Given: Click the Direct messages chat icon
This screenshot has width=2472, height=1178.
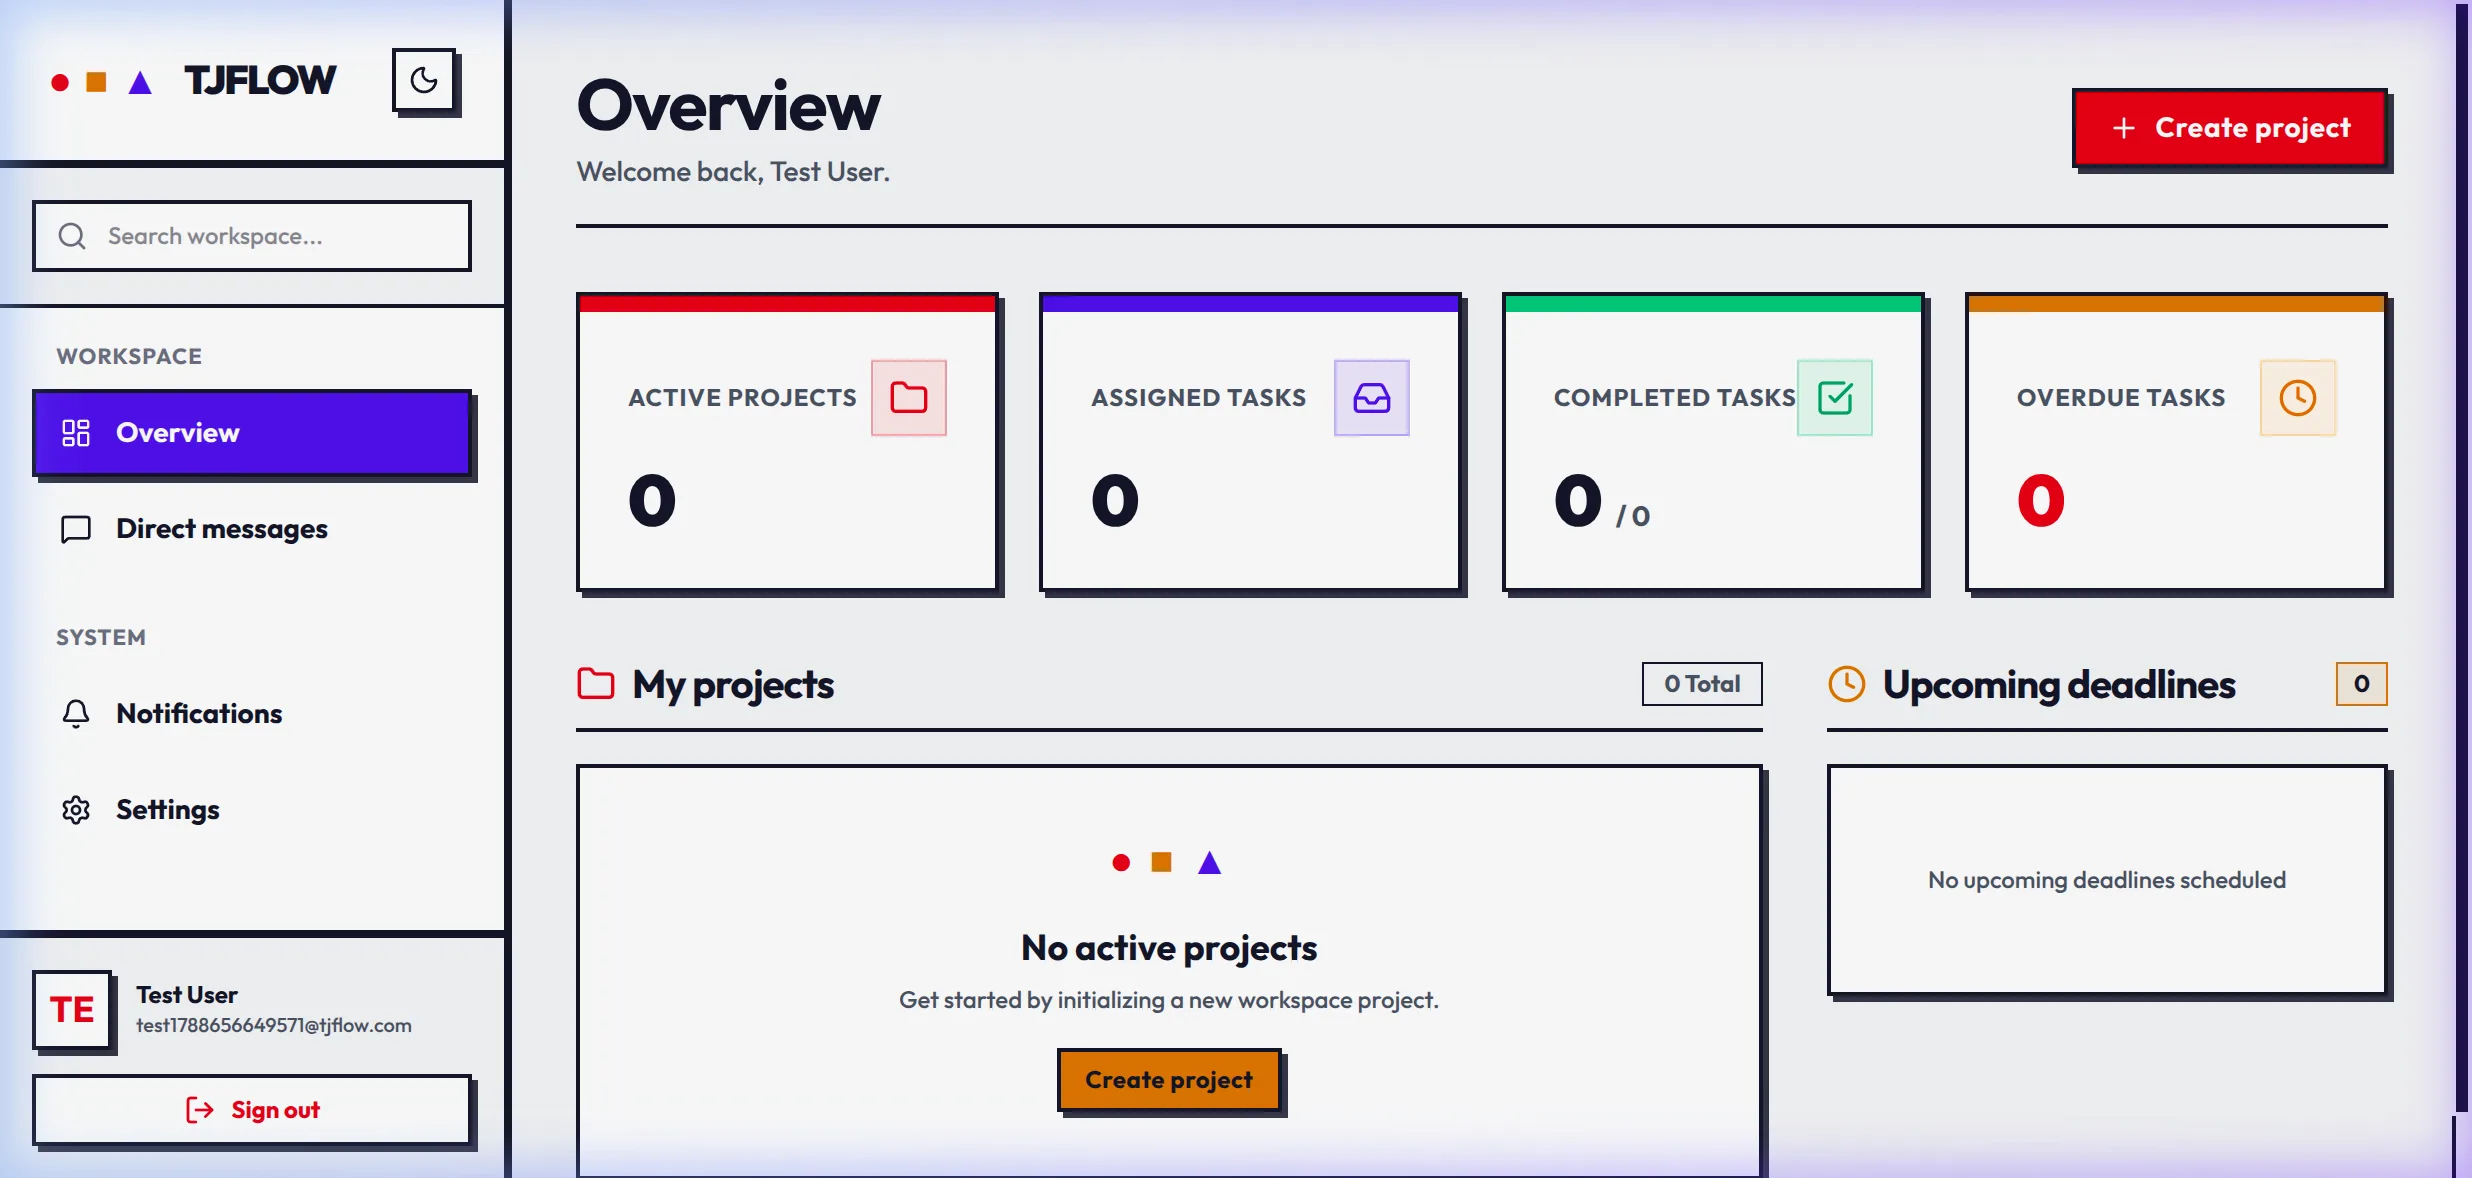Looking at the screenshot, I should pos(76,529).
